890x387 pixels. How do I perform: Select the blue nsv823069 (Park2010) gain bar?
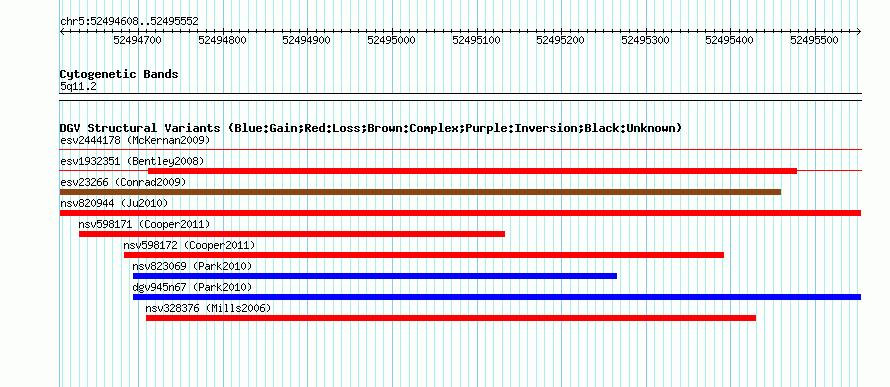coord(375,276)
